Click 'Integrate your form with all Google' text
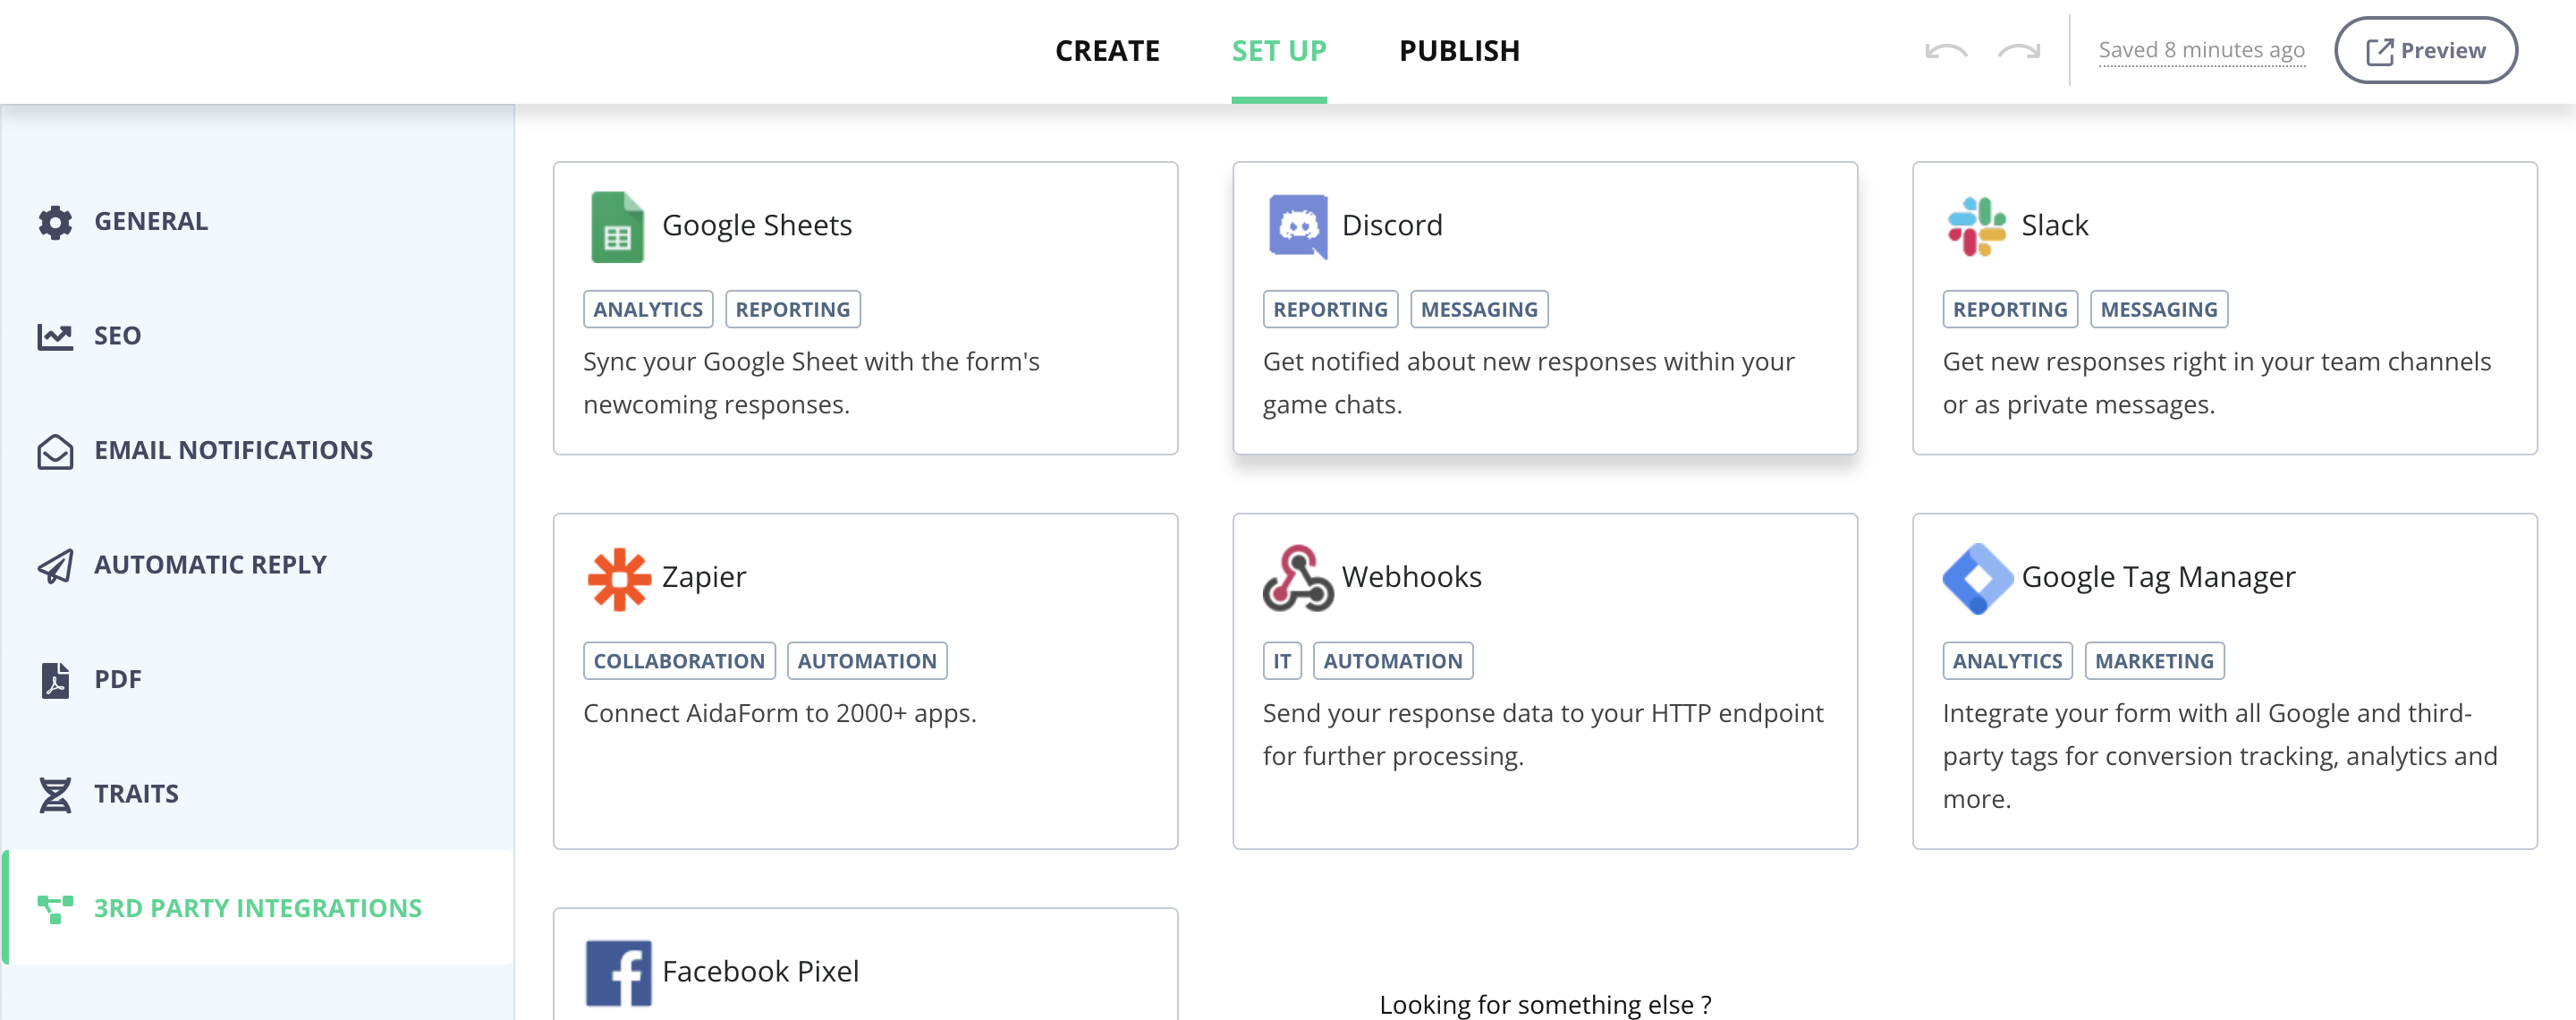This screenshot has height=1020, width=2576. (2219, 757)
